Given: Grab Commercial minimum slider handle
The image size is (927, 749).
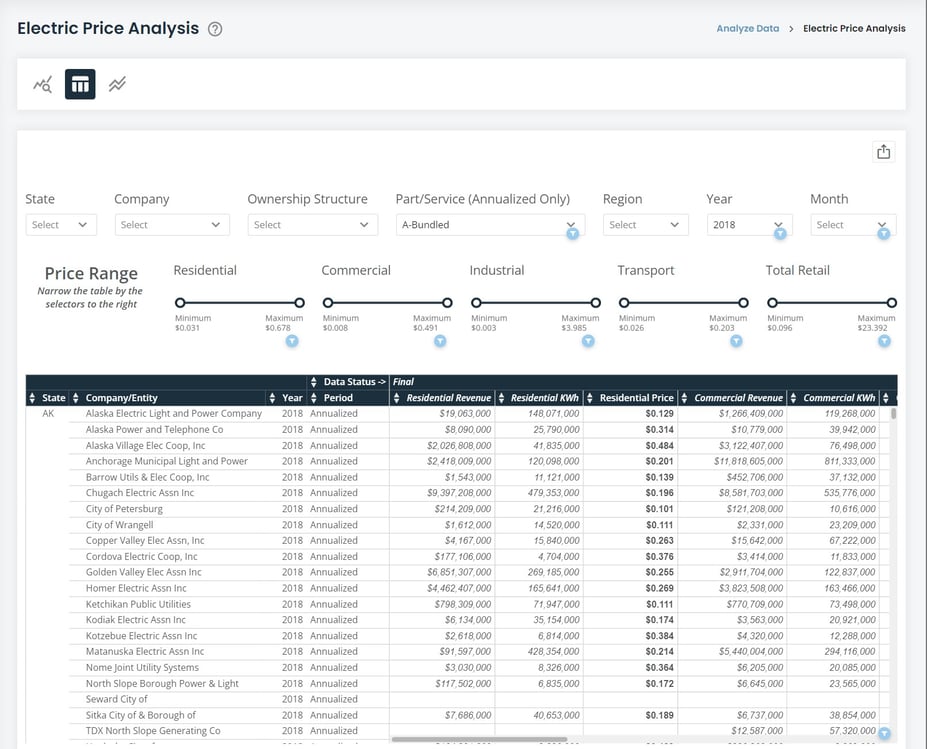Looking at the screenshot, I should (x=328, y=303).
